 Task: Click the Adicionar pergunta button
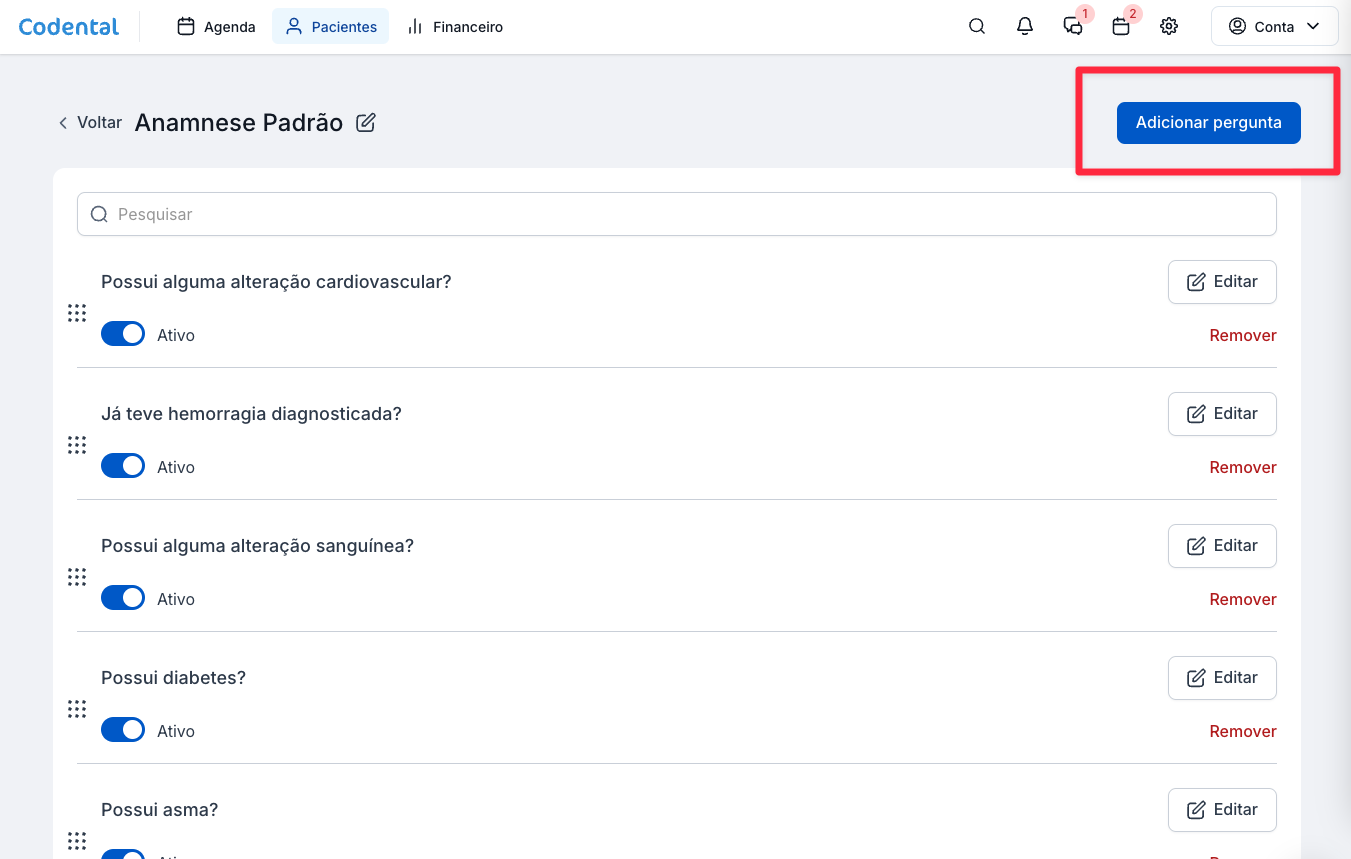point(1208,123)
